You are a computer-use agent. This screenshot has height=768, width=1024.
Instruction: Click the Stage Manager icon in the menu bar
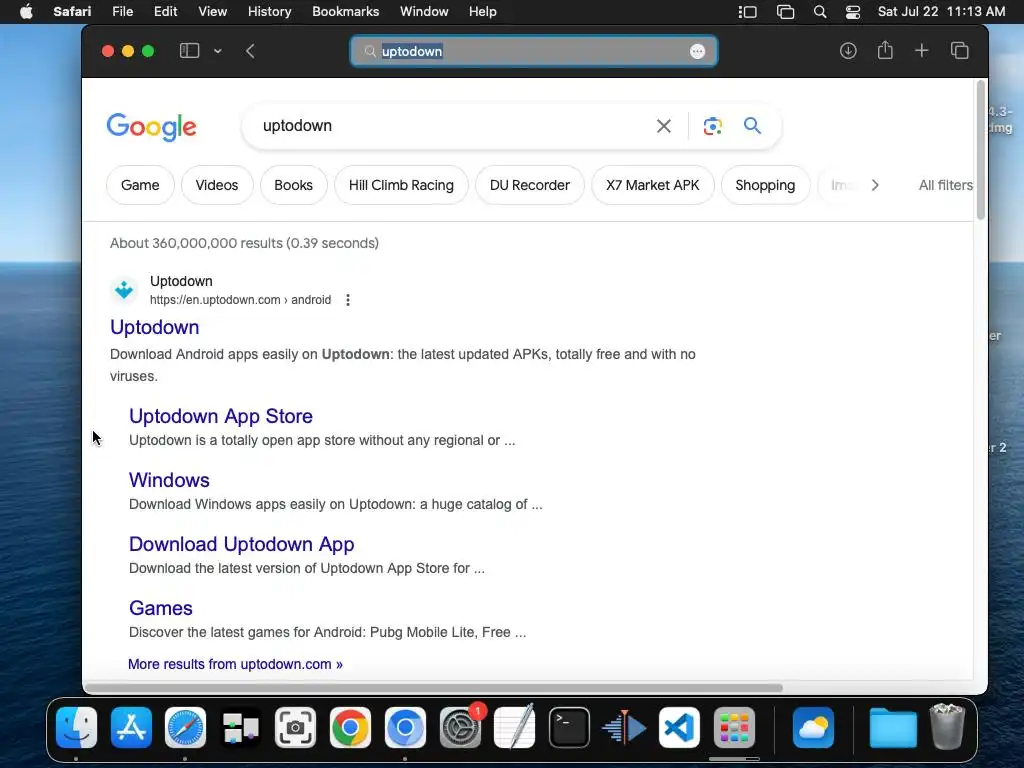tap(748, 12)
